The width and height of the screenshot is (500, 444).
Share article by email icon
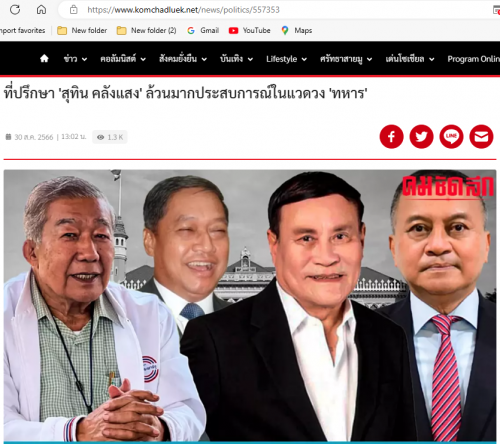pyautogui.click(x=481, y=137)
